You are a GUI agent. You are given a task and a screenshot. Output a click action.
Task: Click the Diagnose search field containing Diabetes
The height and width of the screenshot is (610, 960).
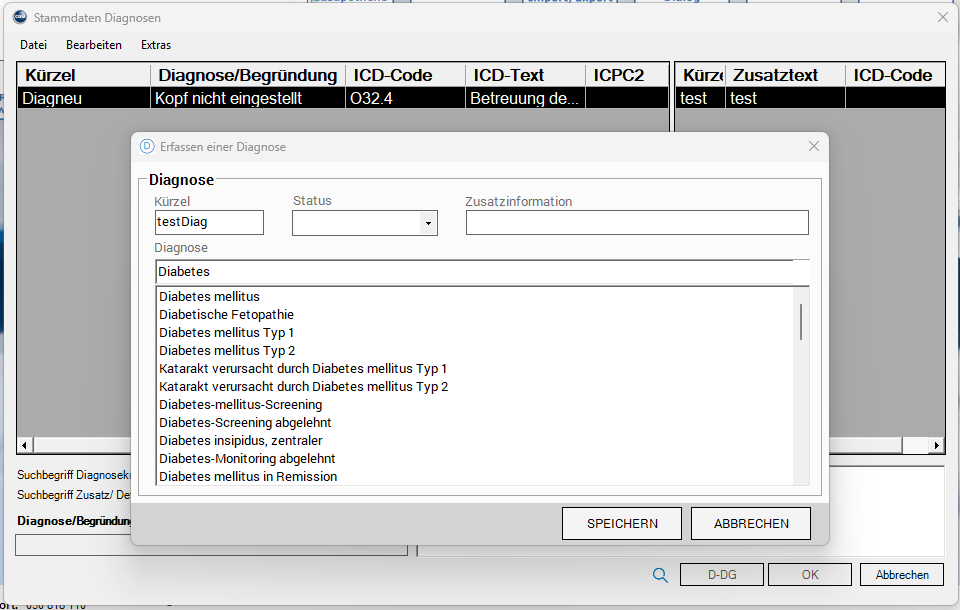pos(480,272)
